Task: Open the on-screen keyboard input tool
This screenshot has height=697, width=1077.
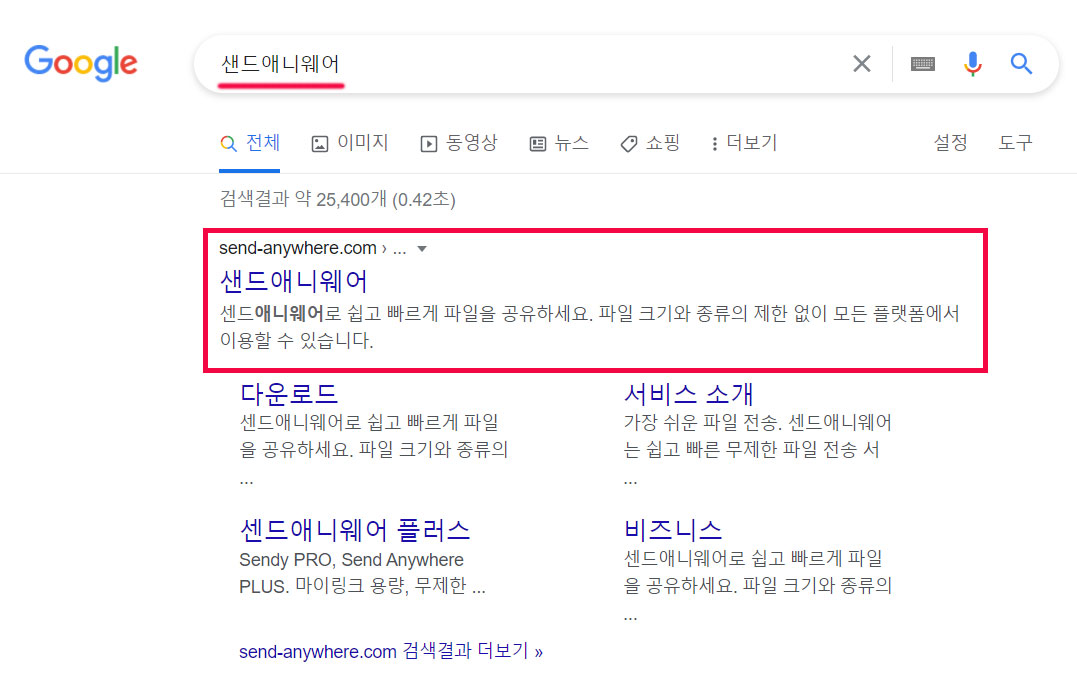Action: point(922,64)
